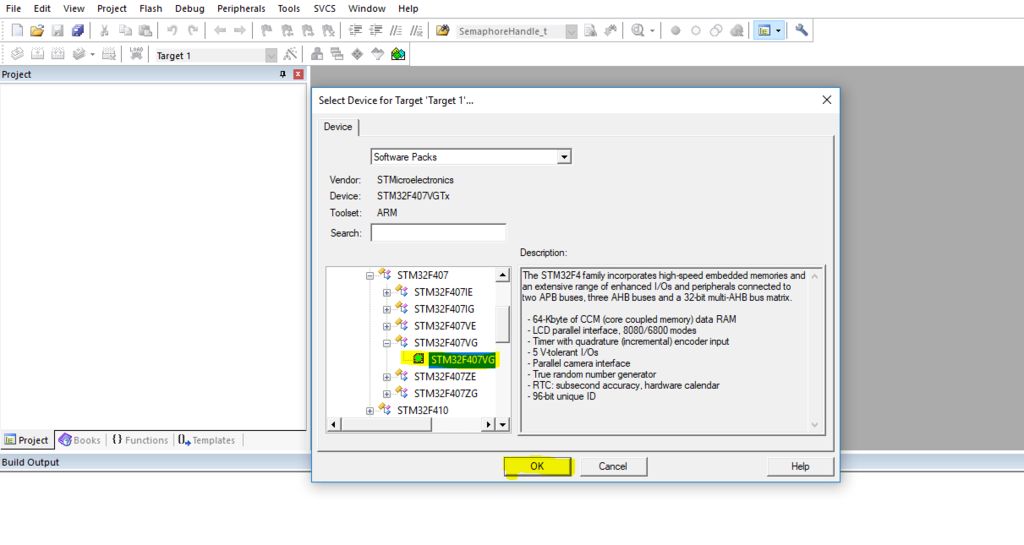
Task: Open the Debug session magnifier icon
Action: point(638,31)
